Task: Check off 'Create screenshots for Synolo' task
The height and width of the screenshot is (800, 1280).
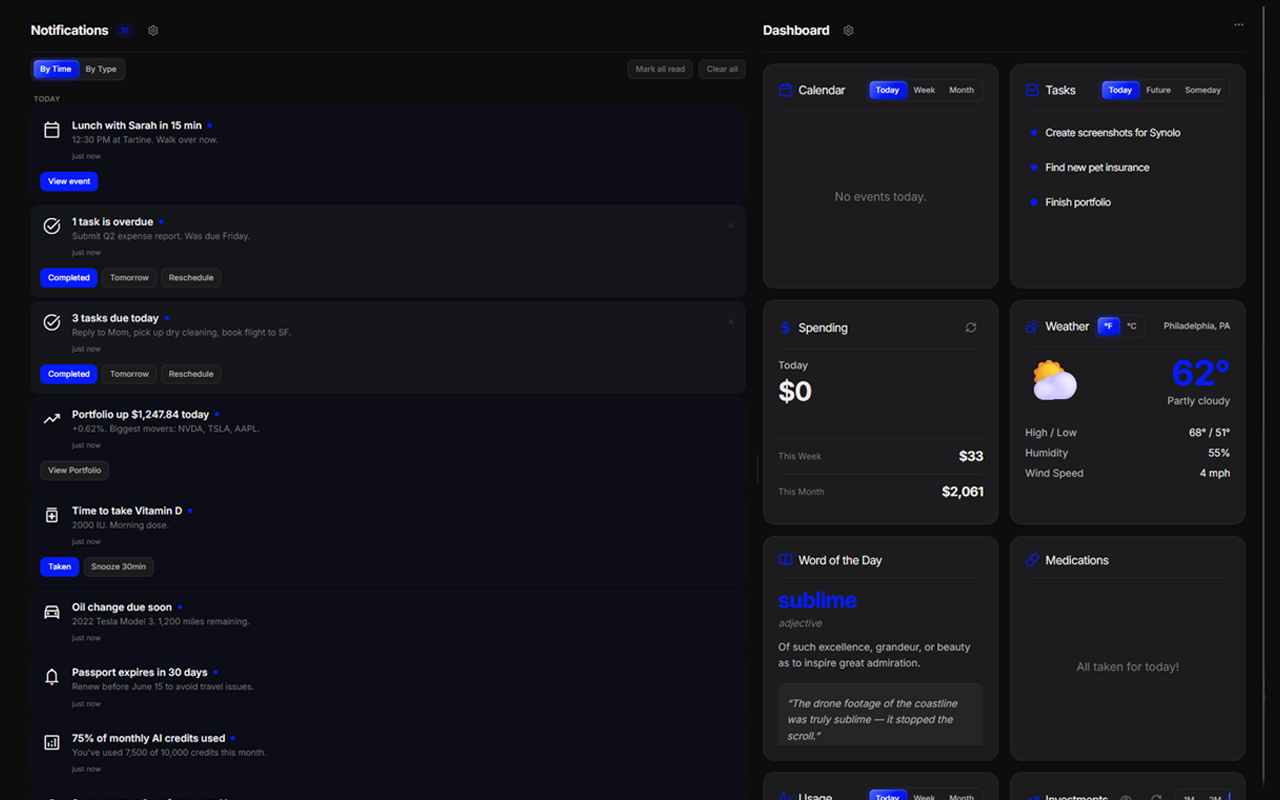Action: click(x=1034, y=133)
